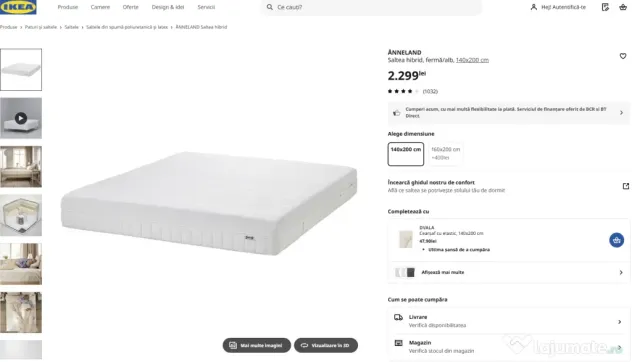This screenshot has height=362, width=632.
Task: Open the comfort guide external link icon
Action: coord(626,186)
